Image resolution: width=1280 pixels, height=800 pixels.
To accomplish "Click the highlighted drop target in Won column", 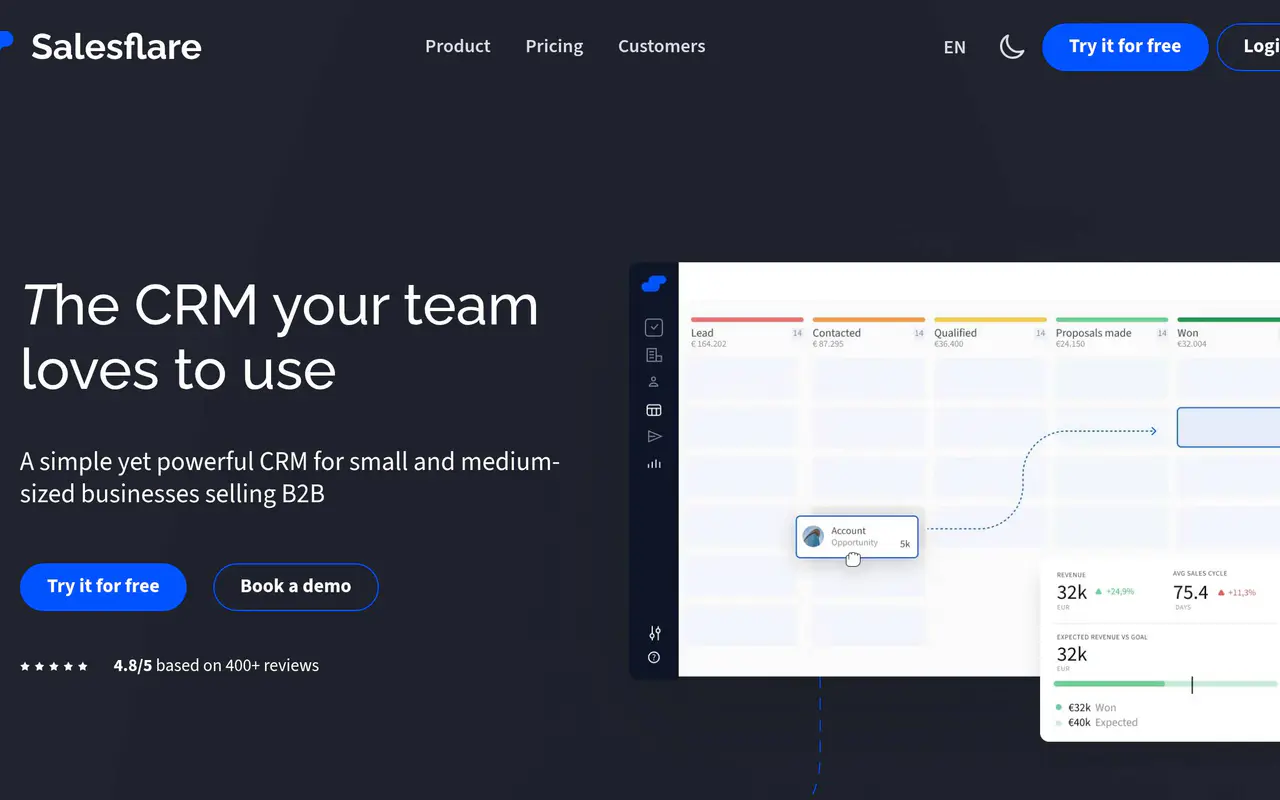I will click(x=1228, y=427).
